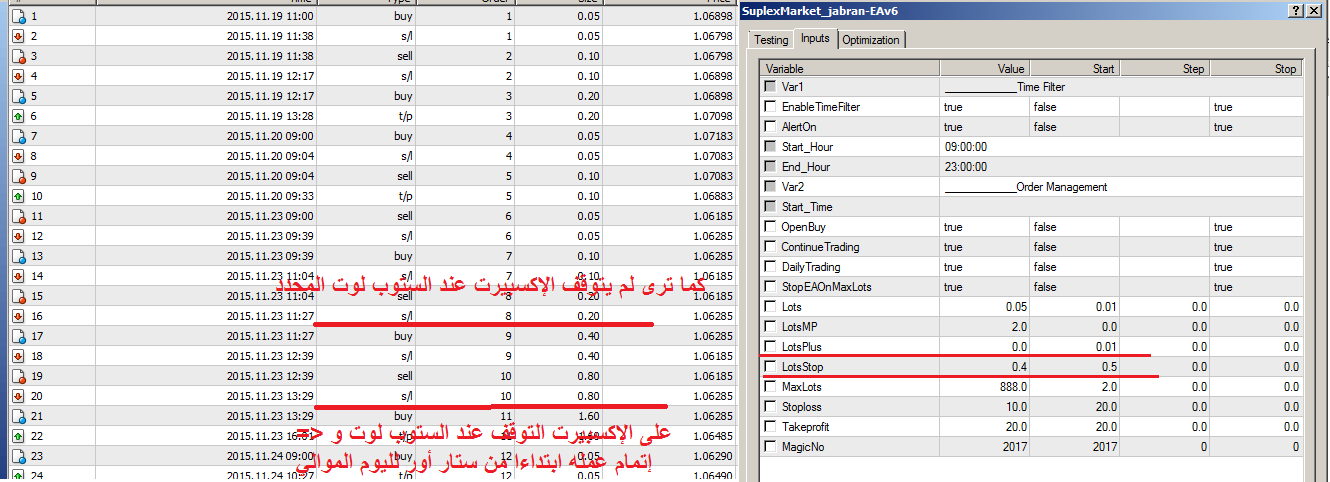The height and width of the screenshot is (482, 1330).
Task: Toggle the ContinueTrading checkbox
Action: tap(770, 247)
